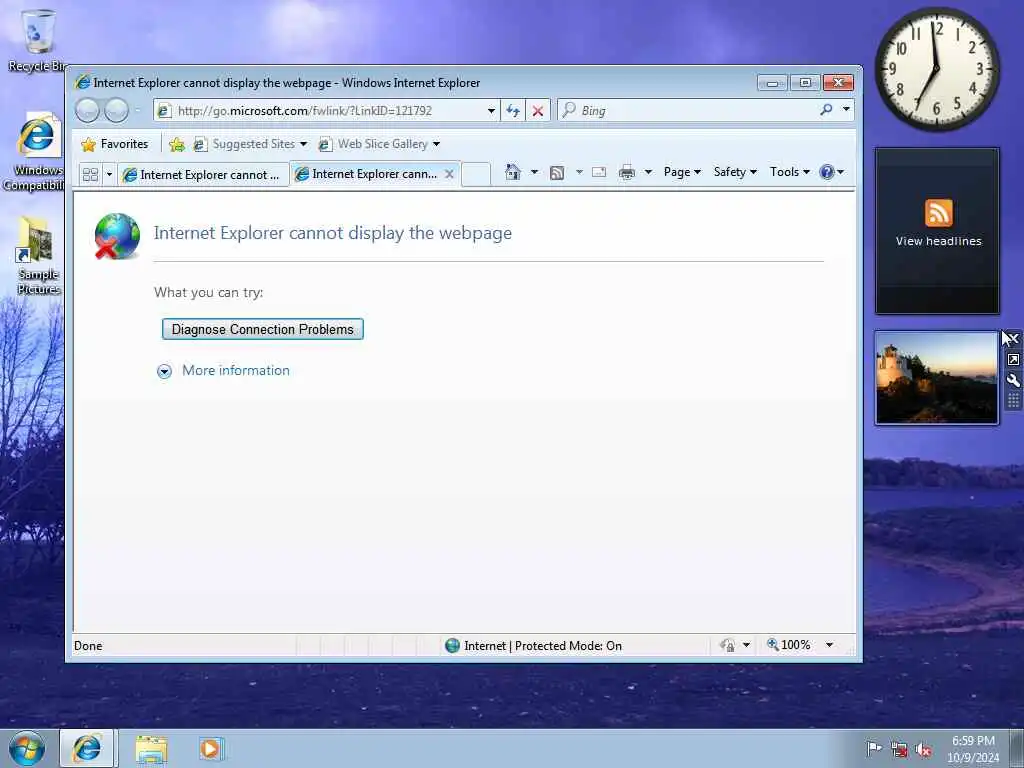Expand the zoom level dropdown arrow

[829, 645]
